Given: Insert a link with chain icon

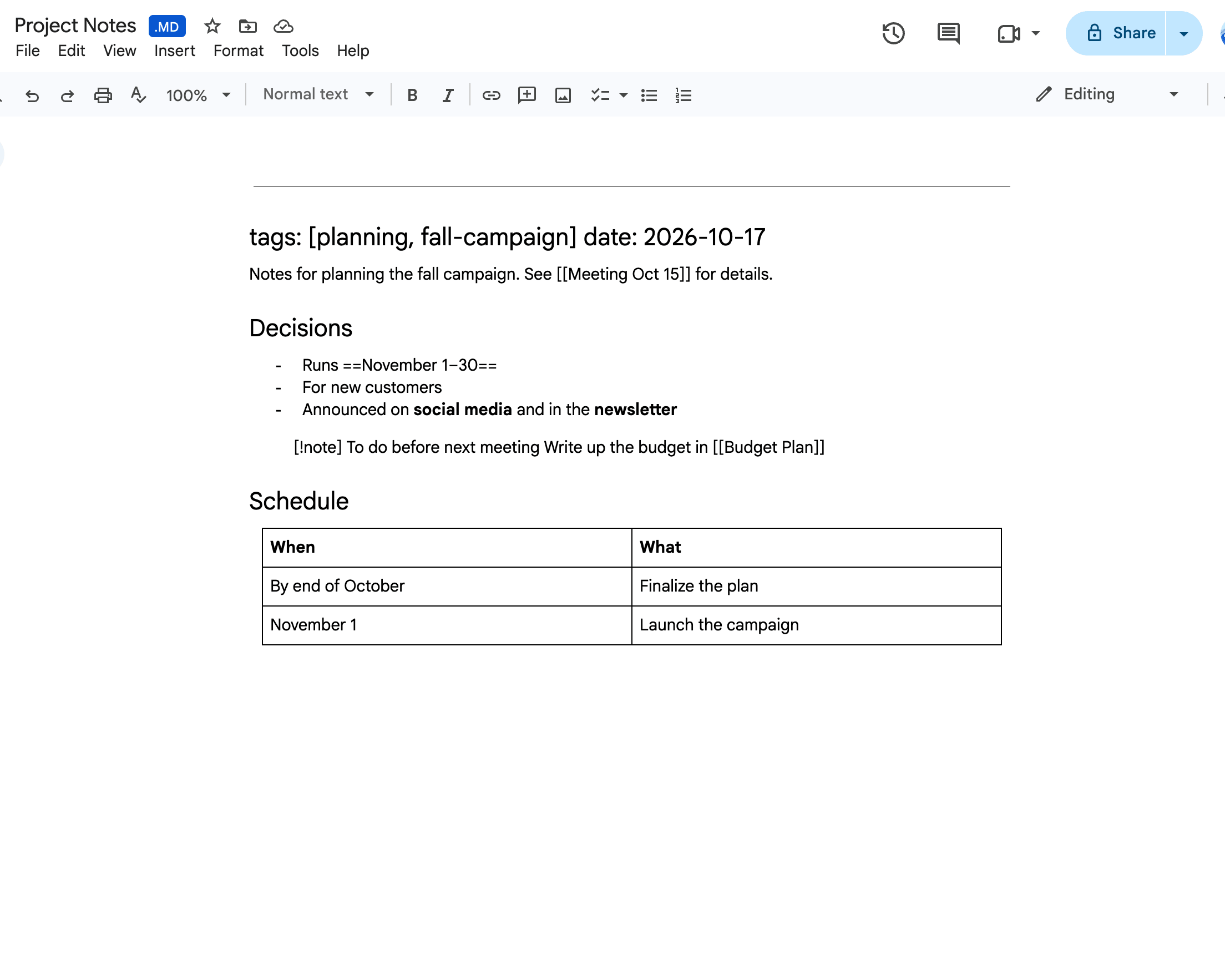Looking at the screenshot, I should pos(491,95).
